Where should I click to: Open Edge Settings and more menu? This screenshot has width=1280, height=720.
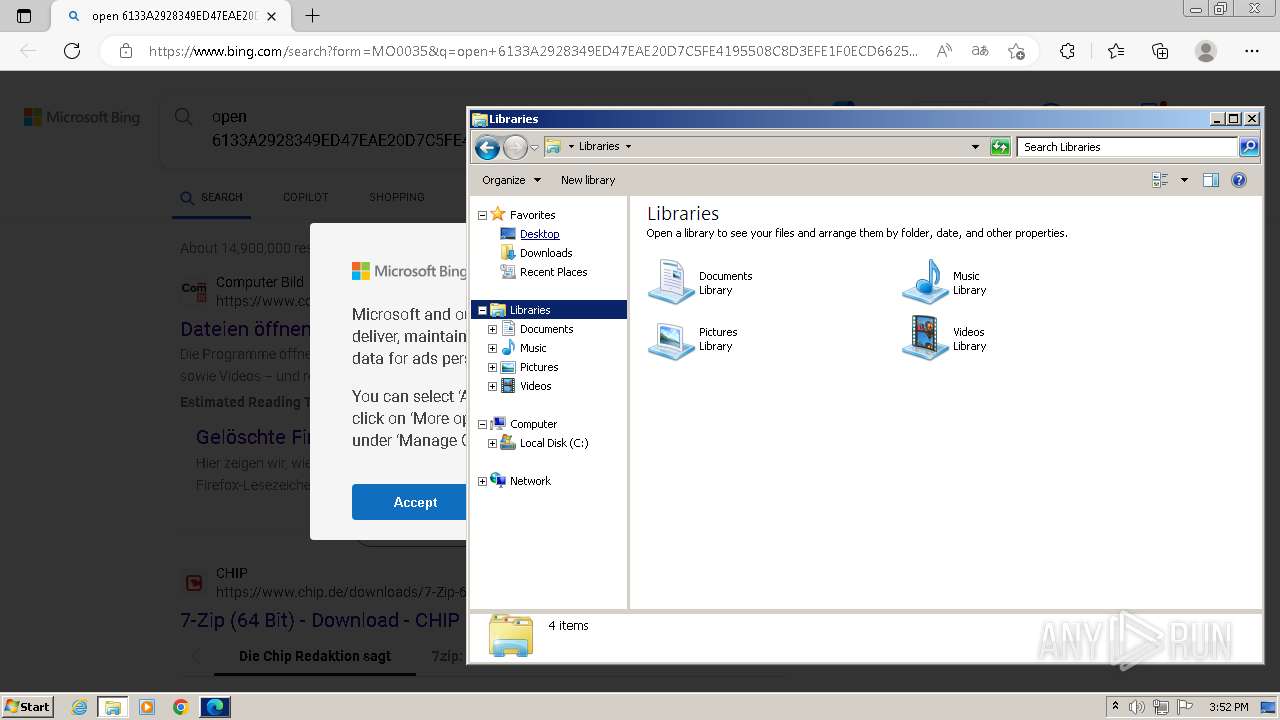tap(1252, 51)
